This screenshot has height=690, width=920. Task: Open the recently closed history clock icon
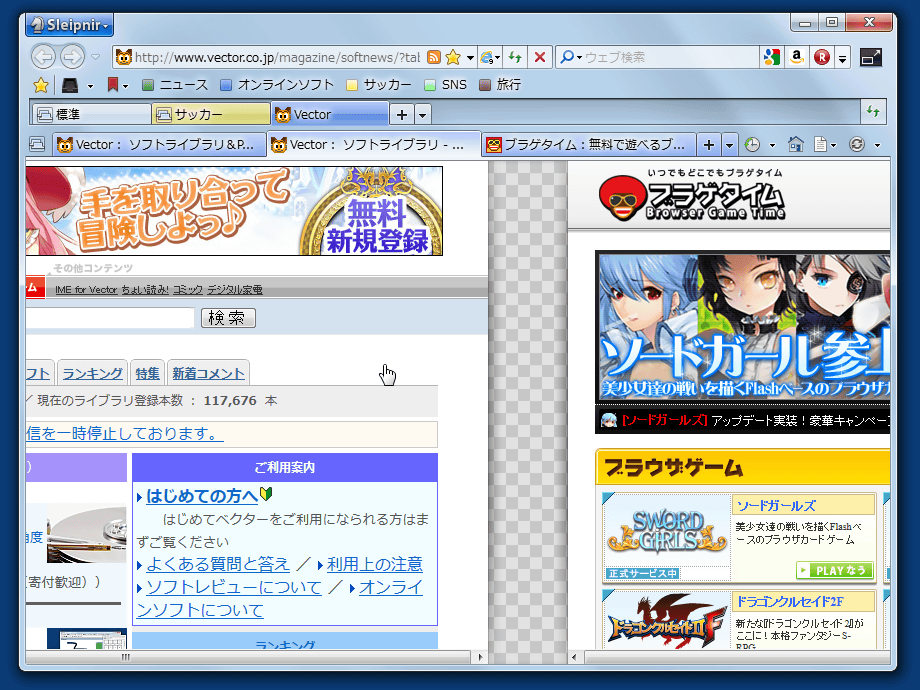[x=753, y=144]
